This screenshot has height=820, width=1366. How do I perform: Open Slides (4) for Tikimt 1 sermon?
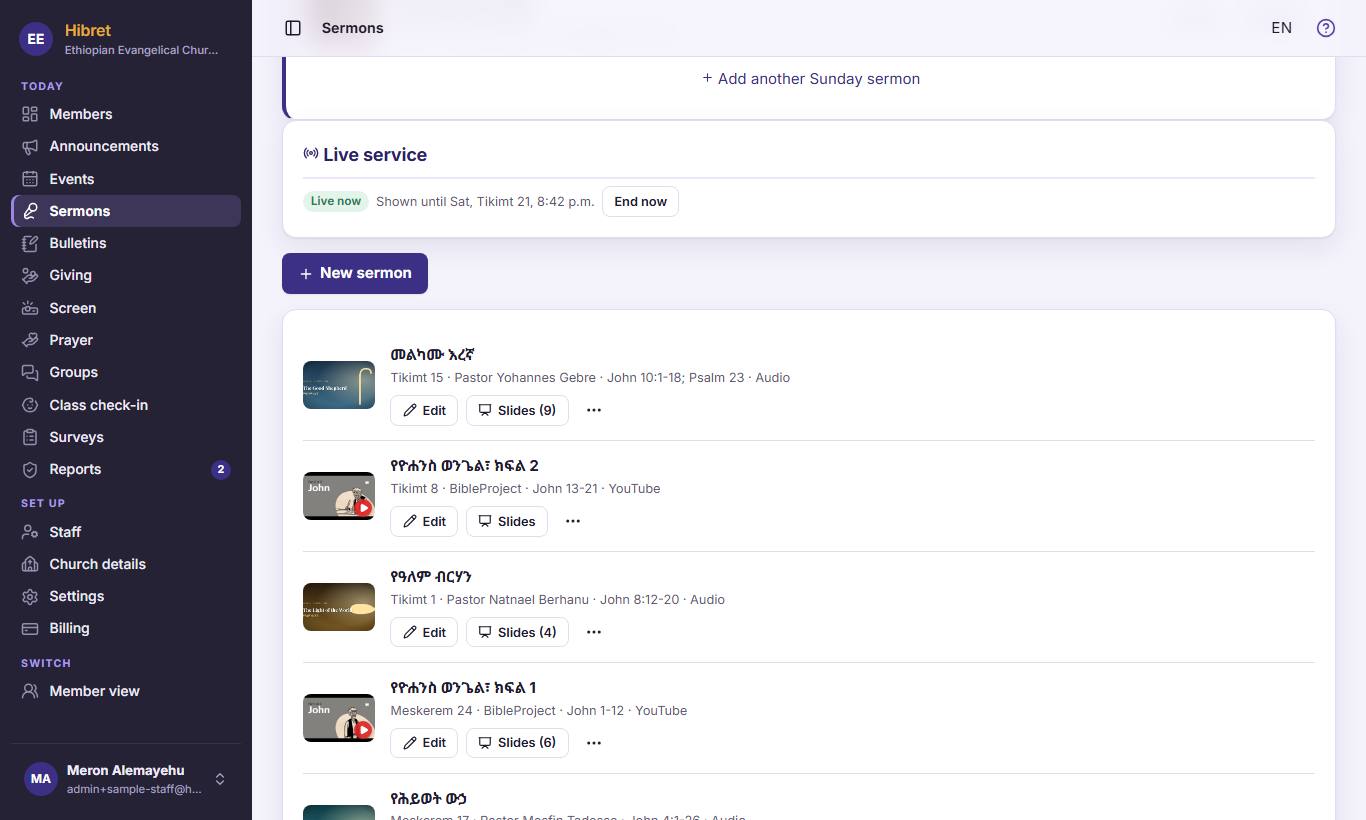click(x=517, y=632)
